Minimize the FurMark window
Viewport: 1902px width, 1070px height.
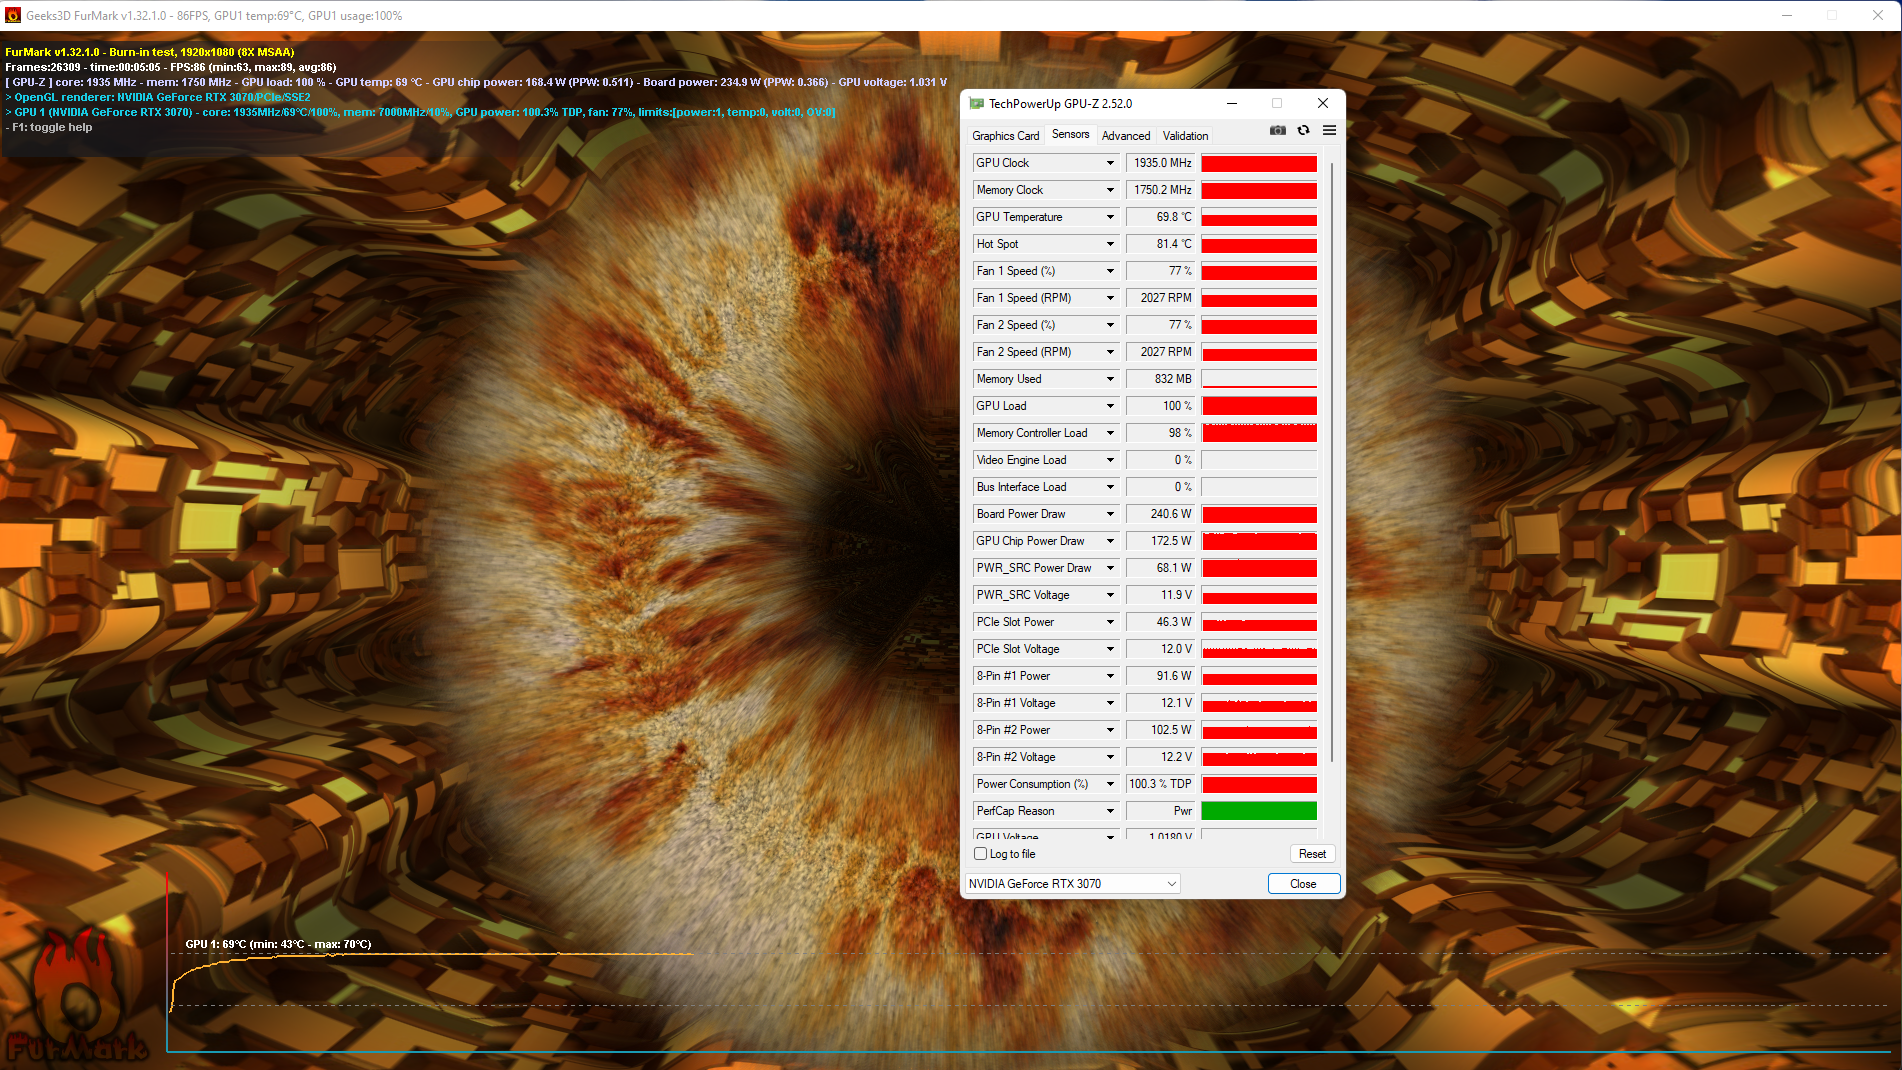tap(1786, 15)
